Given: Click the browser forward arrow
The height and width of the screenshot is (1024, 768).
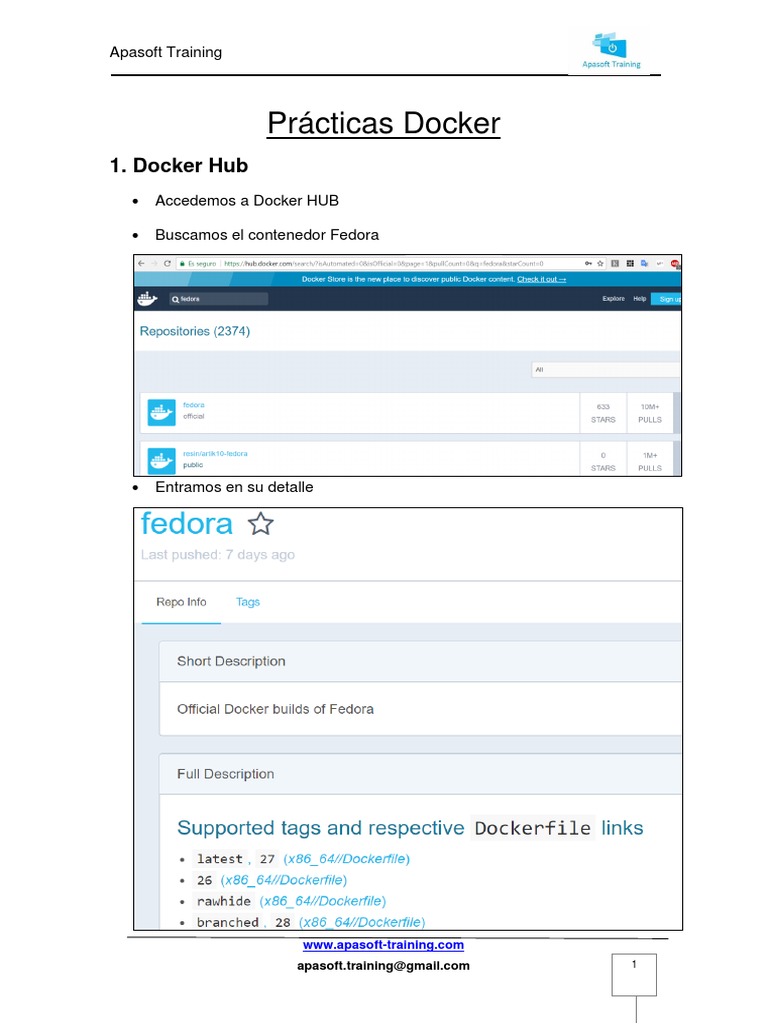Looking at the screenshot, I should point(154,263).
